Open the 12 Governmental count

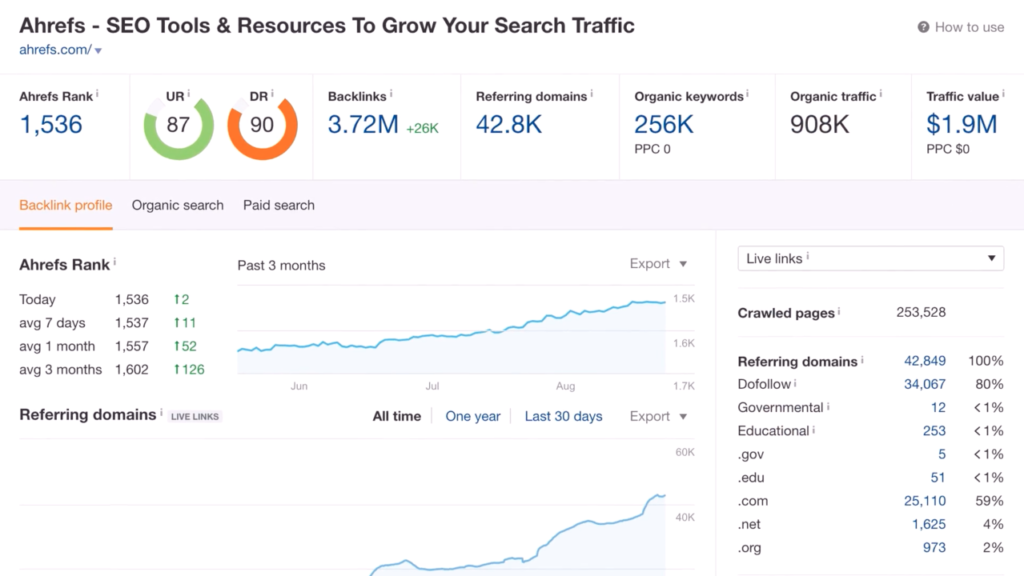click(x=938, y=408)
